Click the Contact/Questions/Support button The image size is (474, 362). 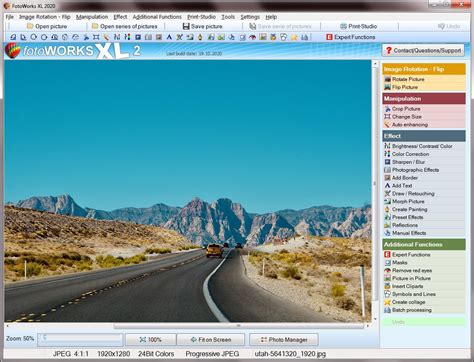pyautogui.click(x=423, y=50)
